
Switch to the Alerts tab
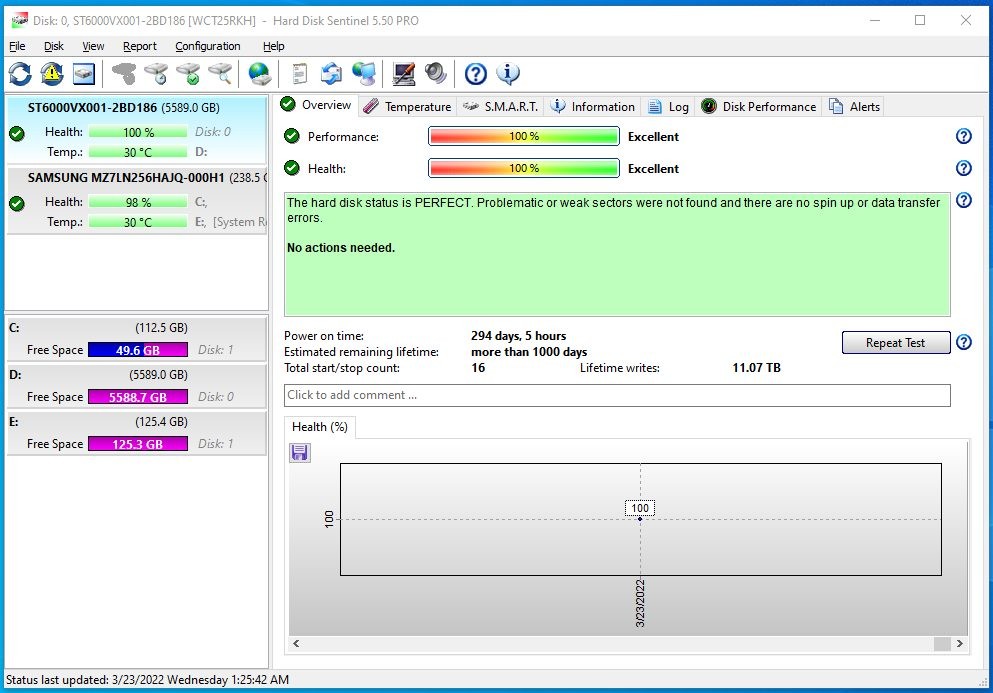pyautogui.click(x=854, y=106)
